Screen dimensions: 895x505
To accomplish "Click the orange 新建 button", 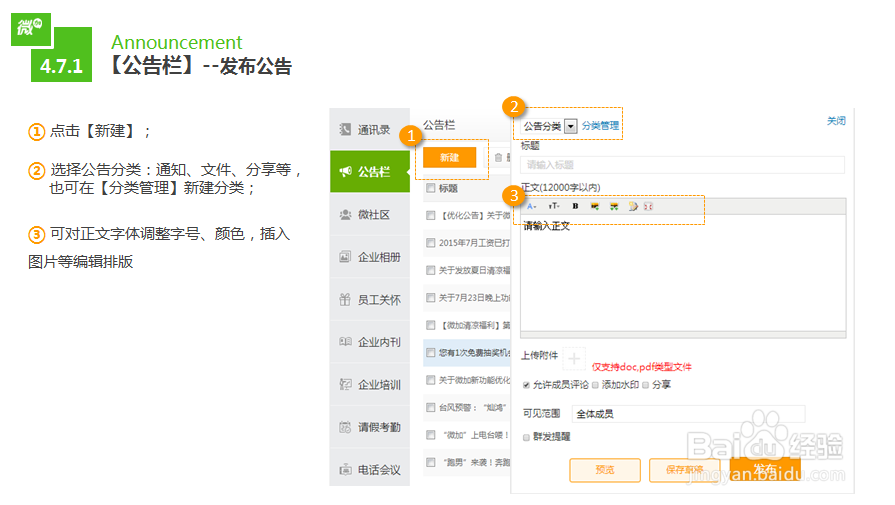I will [x=450, y=157].
